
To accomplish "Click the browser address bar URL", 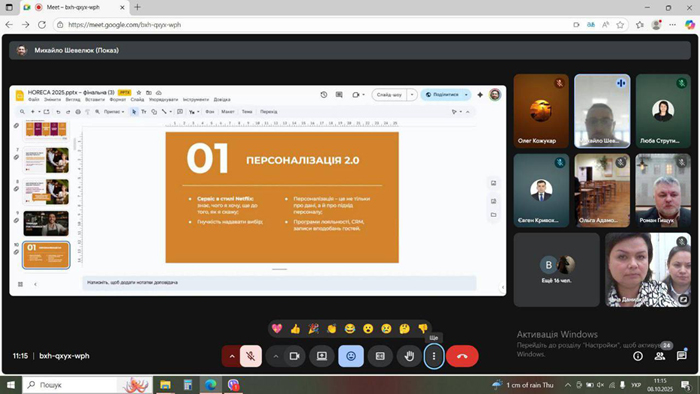I will pyautogui.click(x=125, y=25).
